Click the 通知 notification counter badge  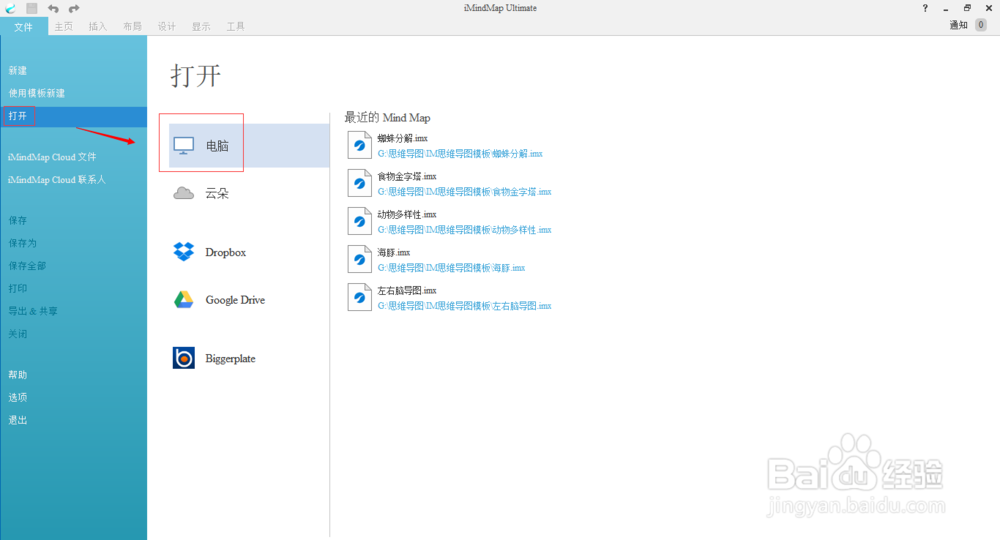tap(981, 25)
